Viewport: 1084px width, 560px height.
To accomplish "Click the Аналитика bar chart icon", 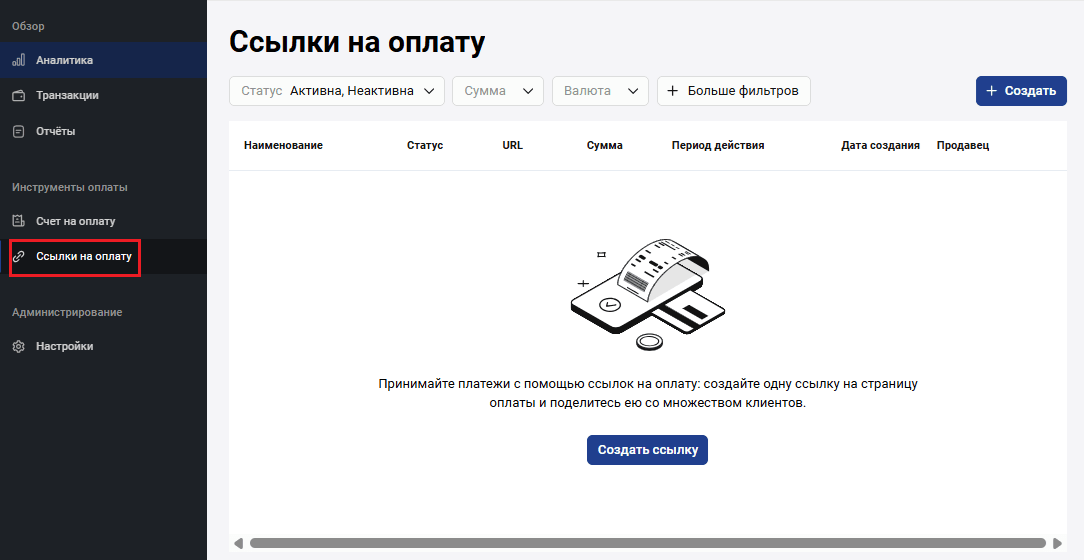I will [x=18, y=60].
